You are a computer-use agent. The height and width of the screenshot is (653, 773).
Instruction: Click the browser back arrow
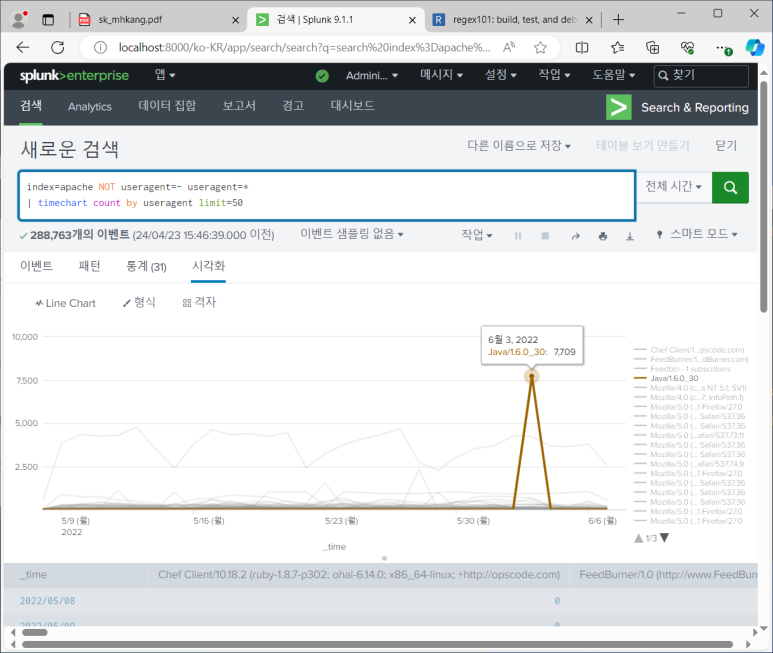coord(23,47)
